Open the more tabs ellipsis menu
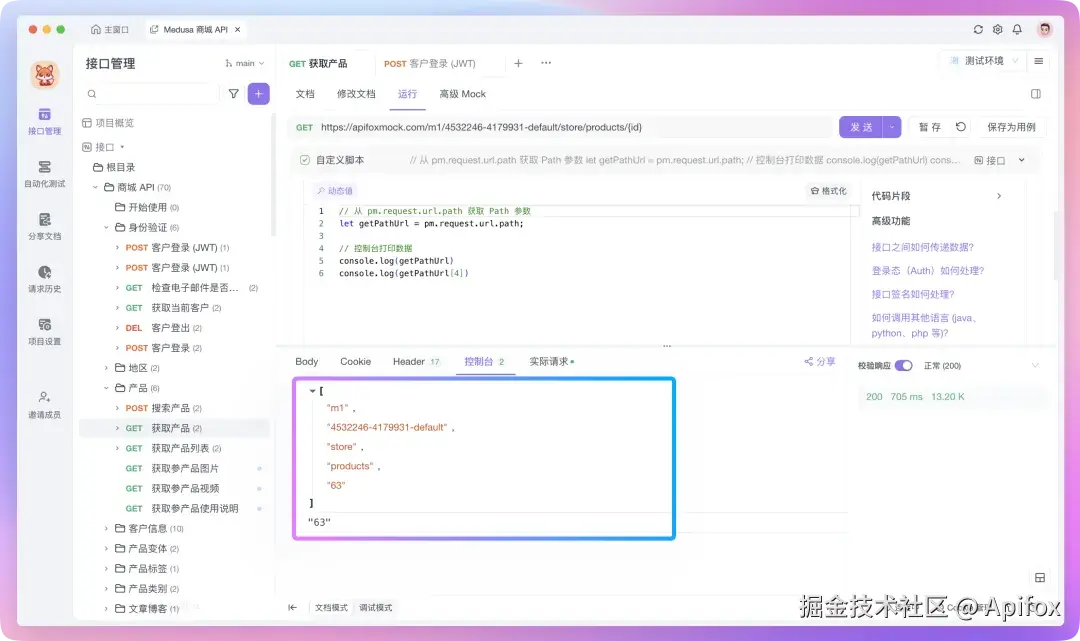 click(546, 63)
